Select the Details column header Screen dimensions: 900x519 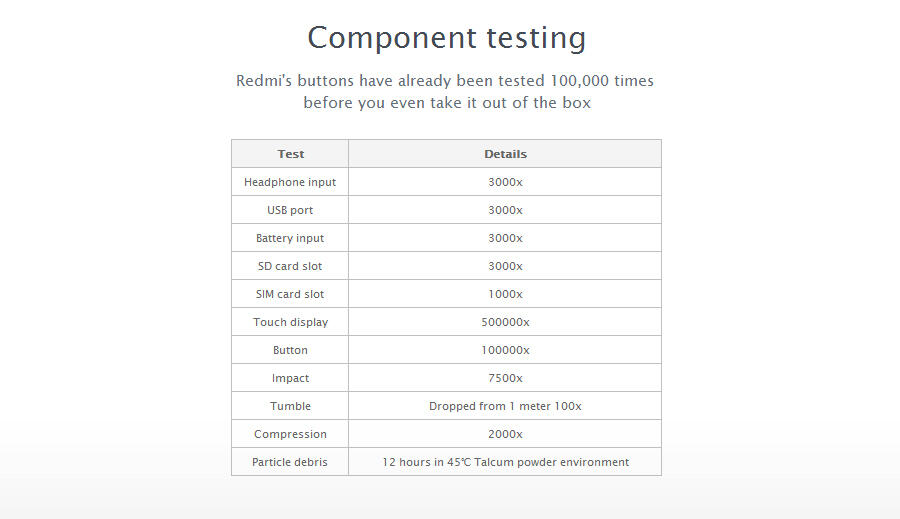pyautogui.click(x=505, y=154)
